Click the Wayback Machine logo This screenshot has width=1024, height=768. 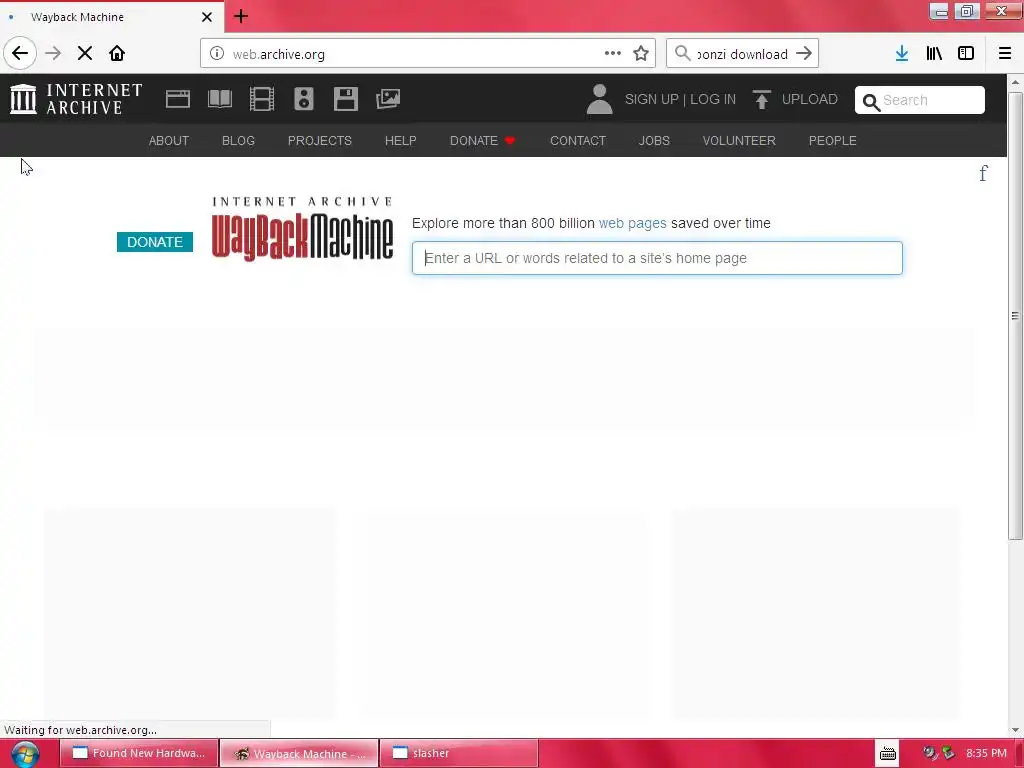coord(302,228)
